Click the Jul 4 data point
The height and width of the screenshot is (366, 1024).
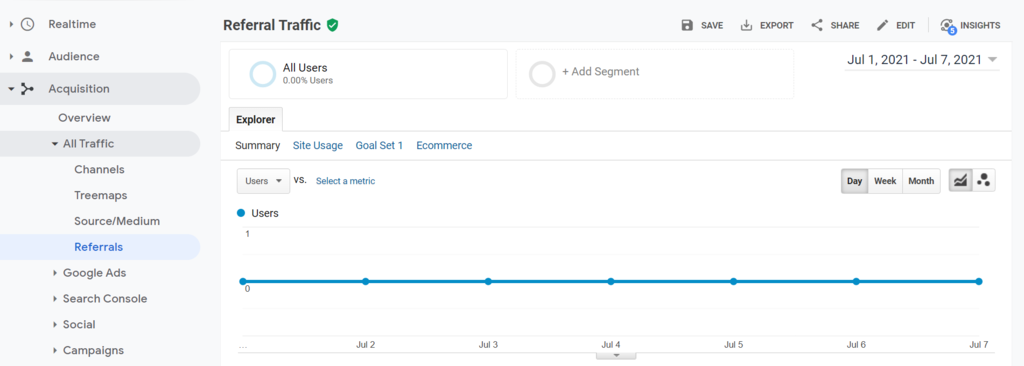click(611, 282)
